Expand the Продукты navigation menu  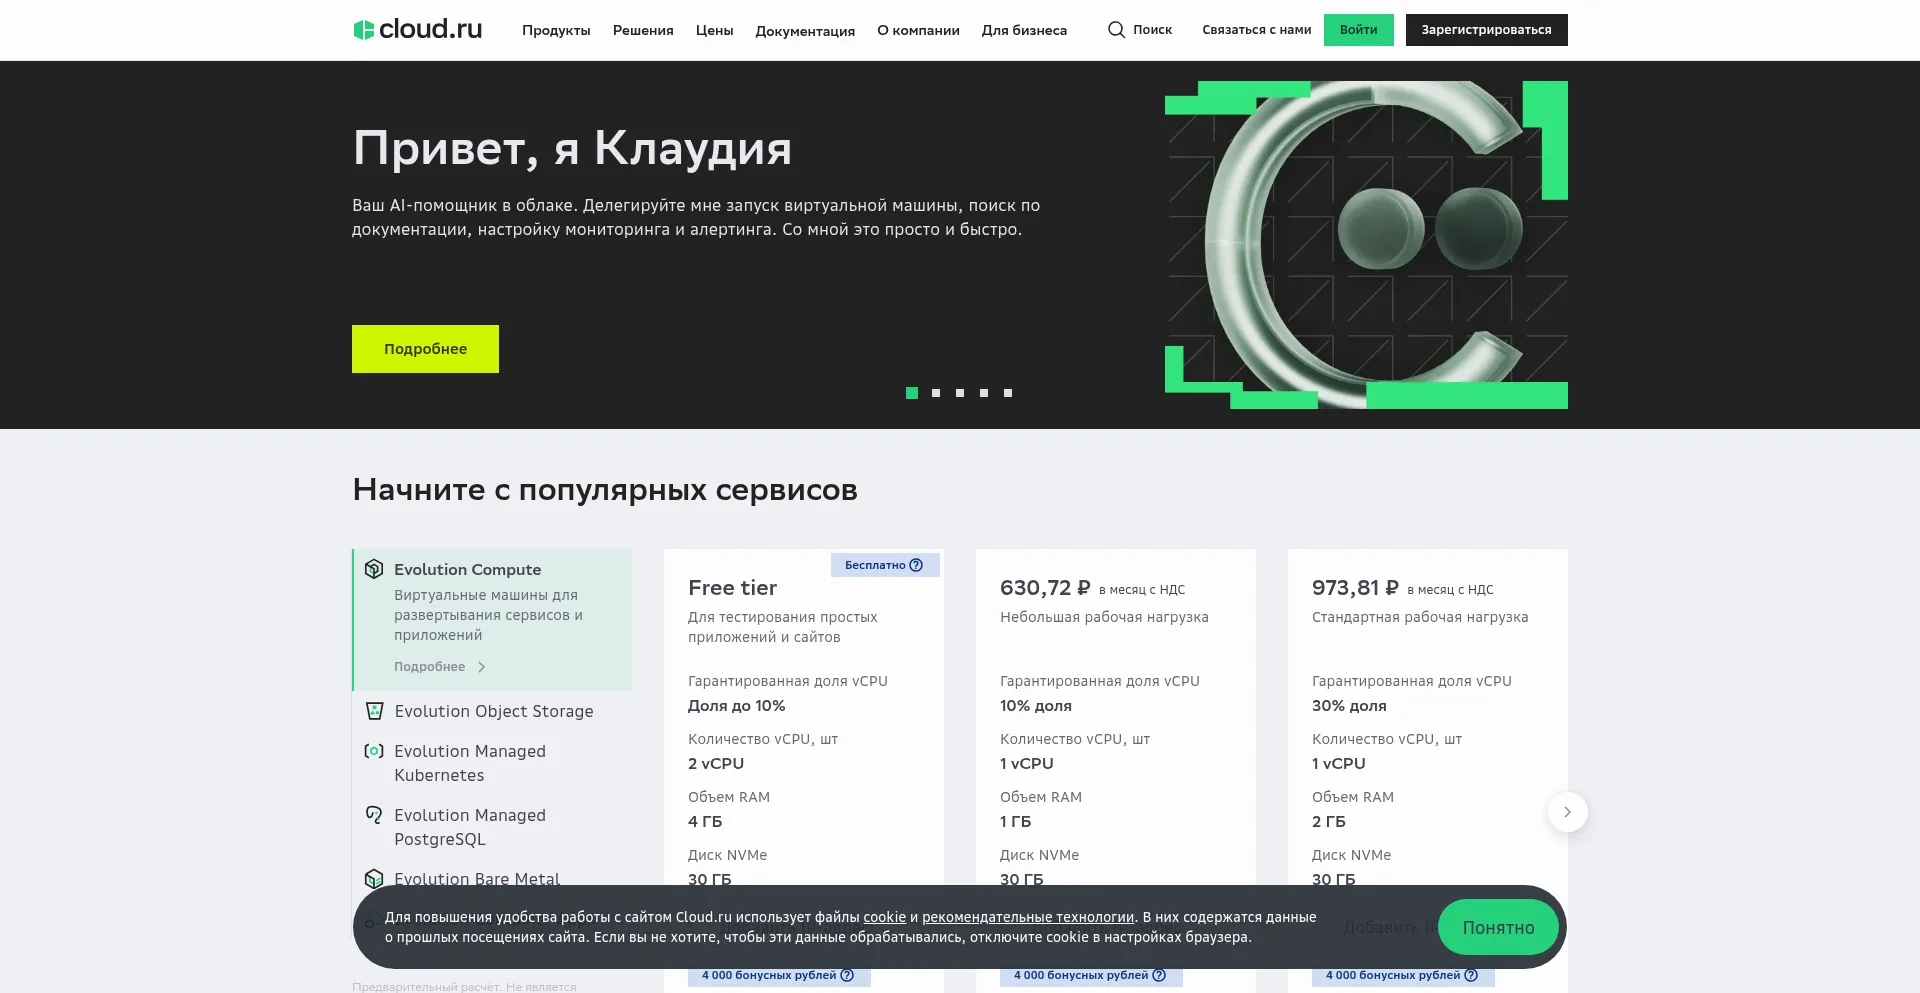click(x=556, y=31)
